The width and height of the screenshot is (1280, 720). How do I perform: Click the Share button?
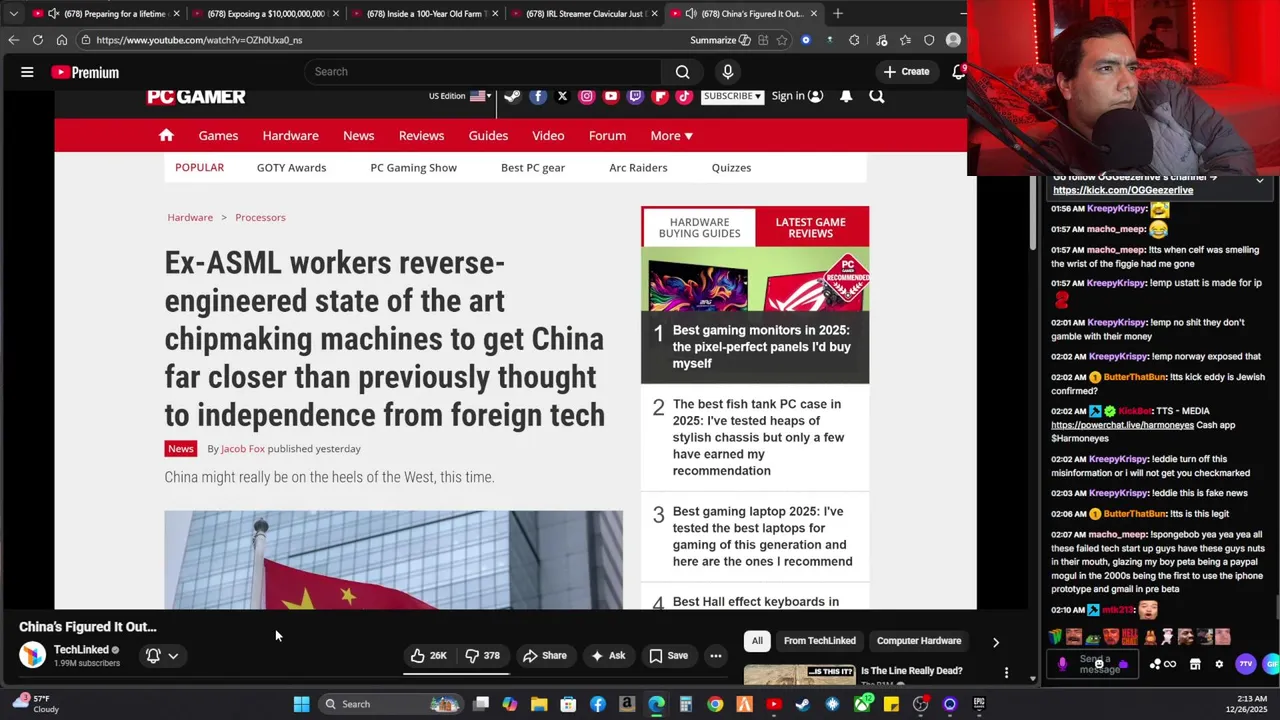coord(545,656)
